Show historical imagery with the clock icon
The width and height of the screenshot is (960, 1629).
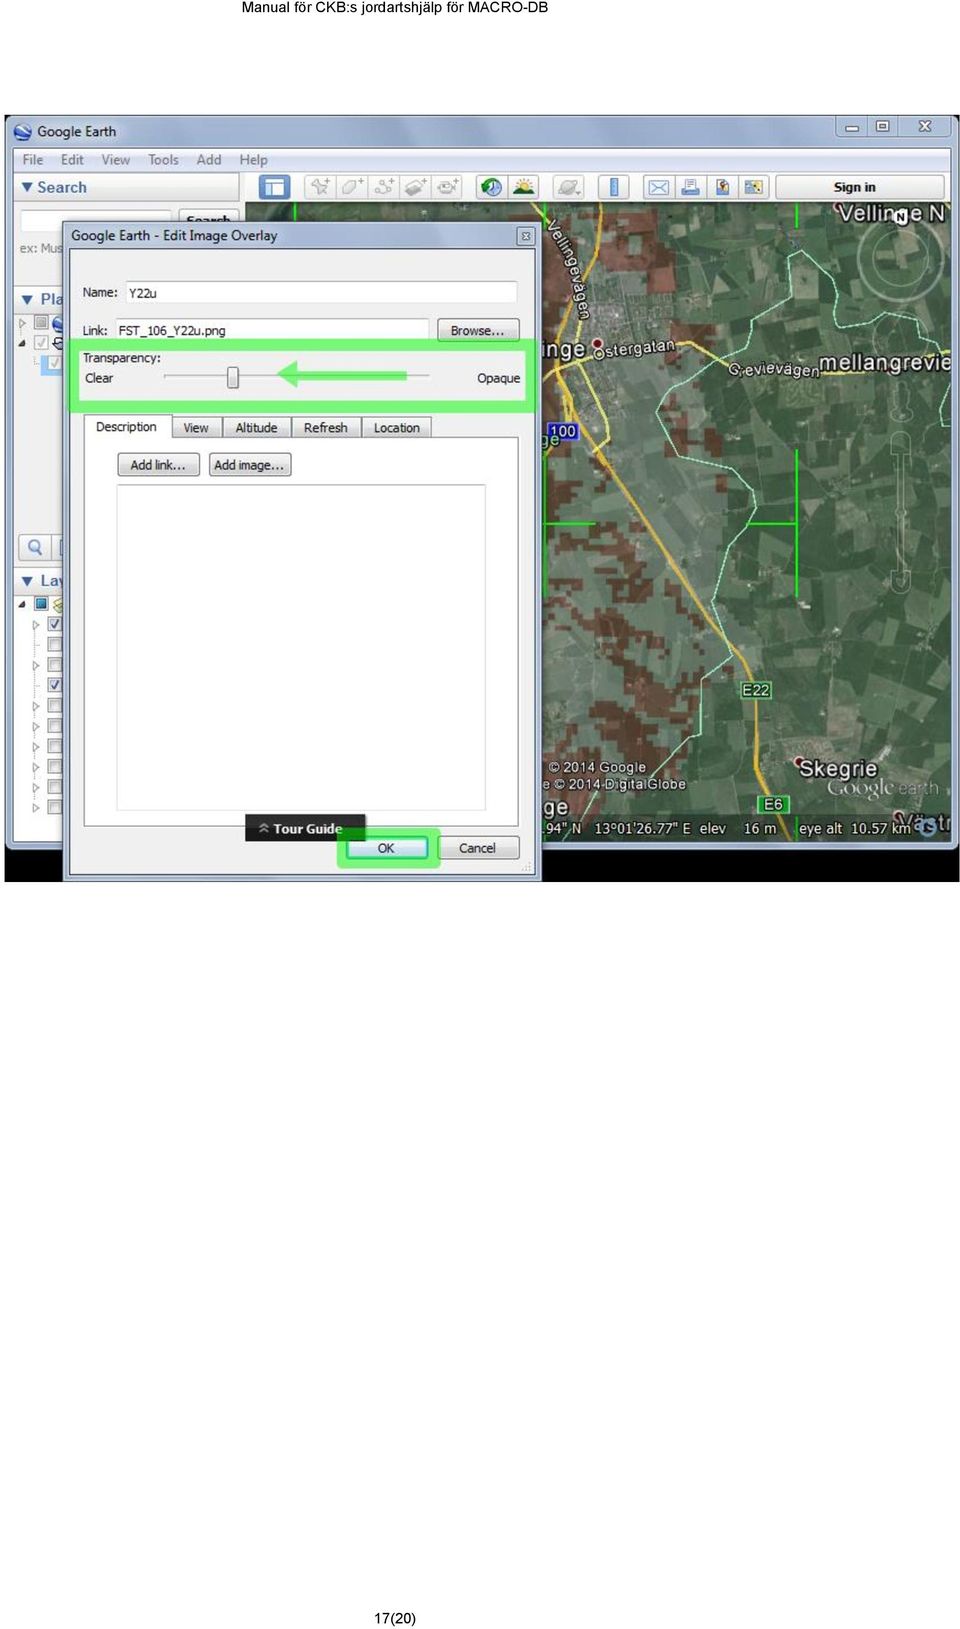click(491, 187)
